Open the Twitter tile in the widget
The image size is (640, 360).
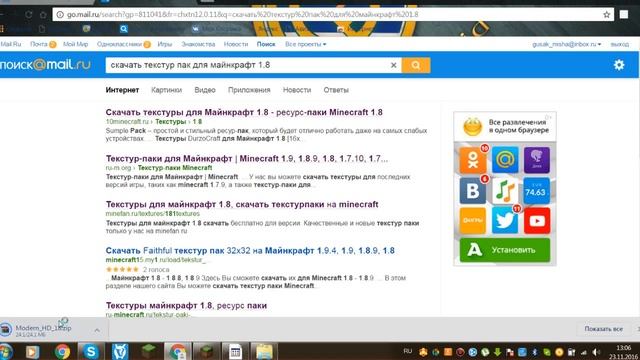505,220
